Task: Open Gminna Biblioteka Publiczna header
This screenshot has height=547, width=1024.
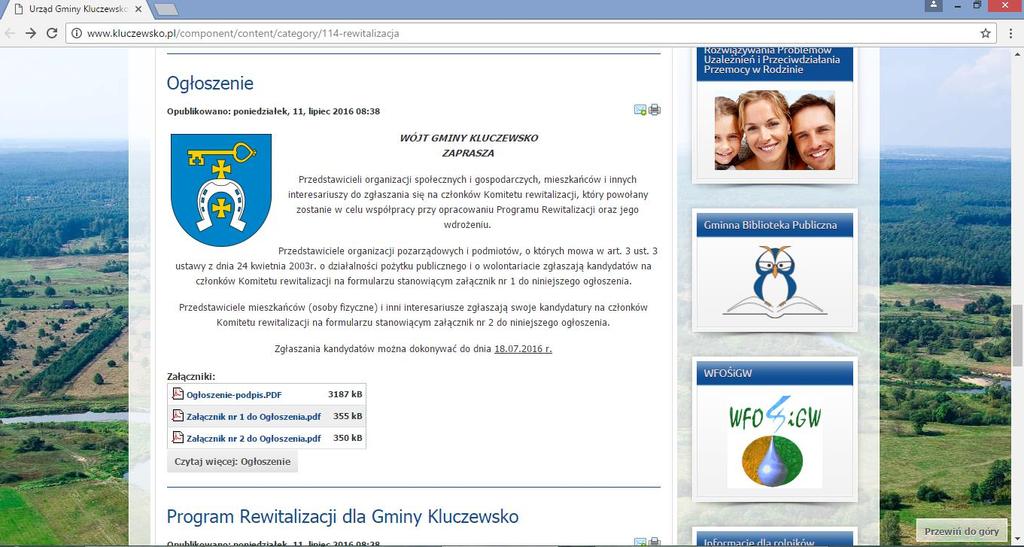Action: [x=775, y=225]
